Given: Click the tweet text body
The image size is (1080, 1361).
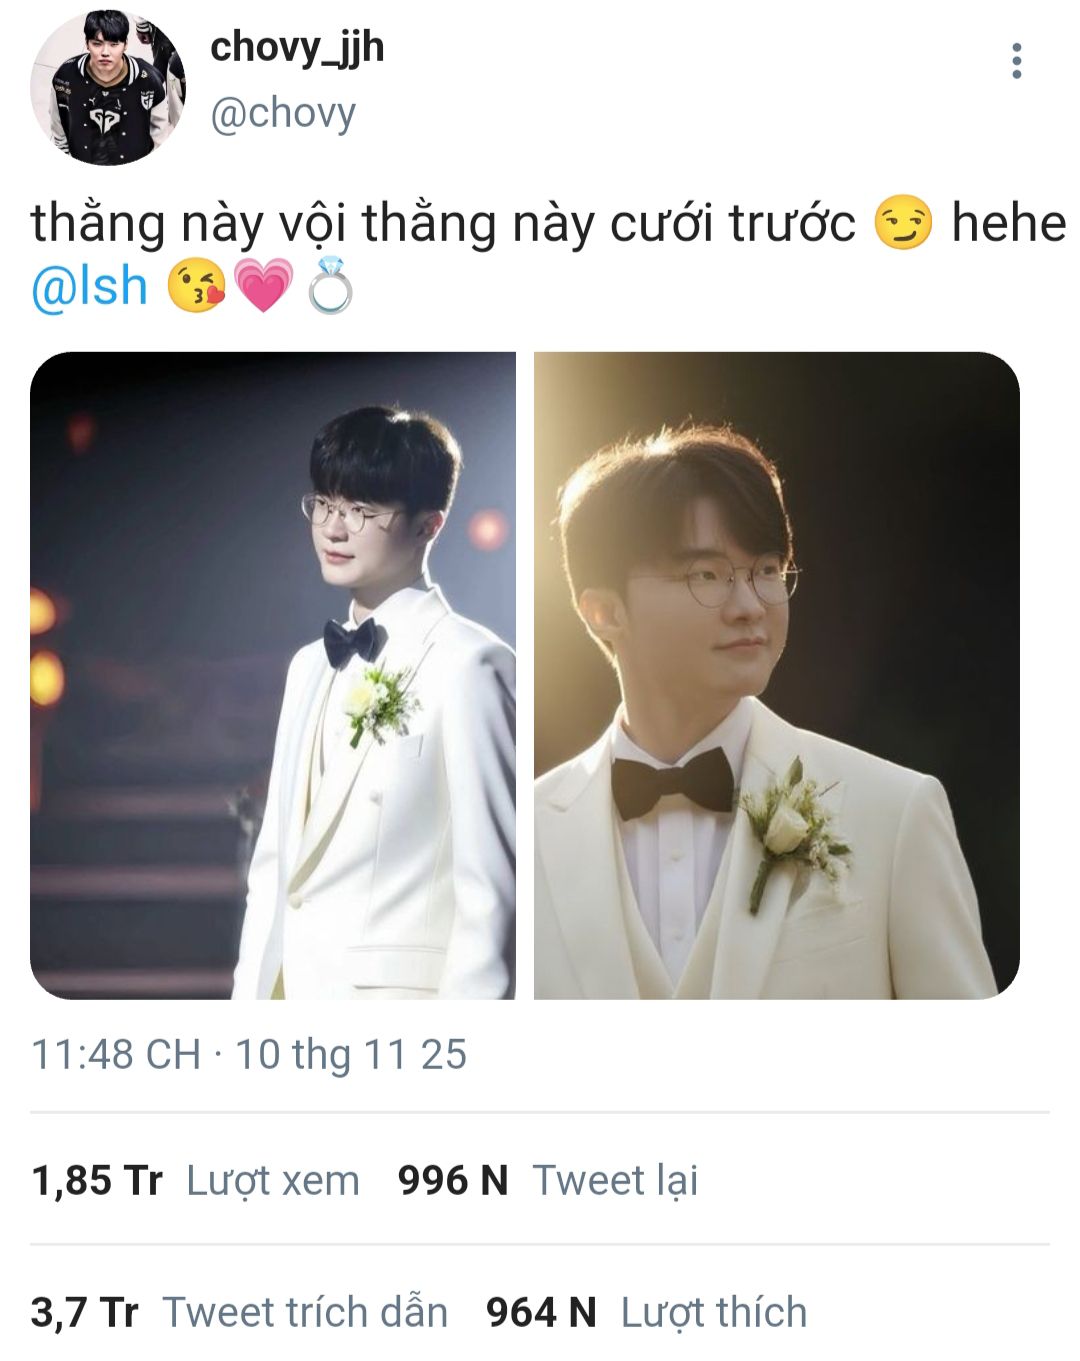Looking at the screenshot, I should click(x=548, y=254).
